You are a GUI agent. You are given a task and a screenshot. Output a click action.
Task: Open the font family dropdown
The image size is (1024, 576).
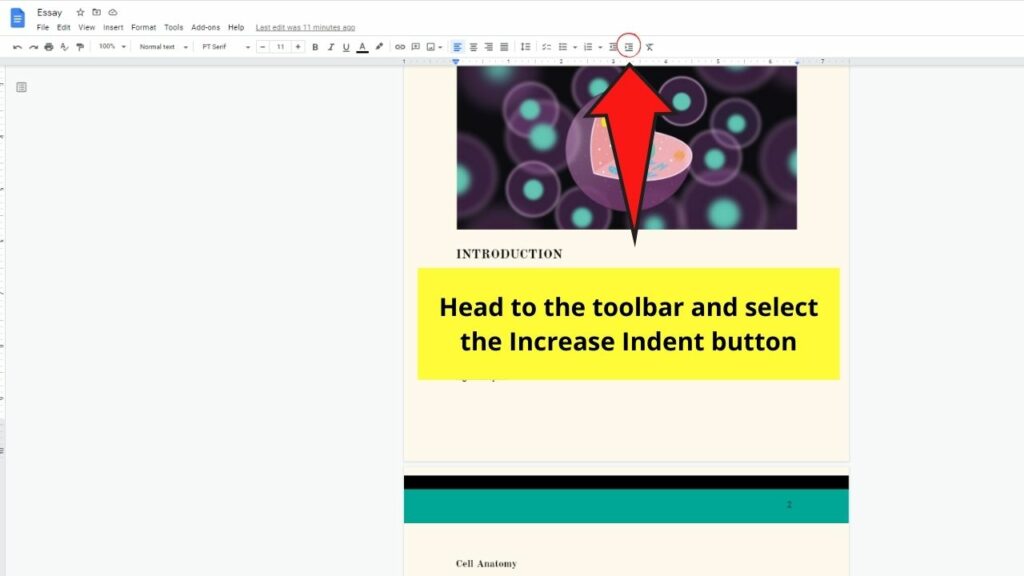[x=222, y=46]
